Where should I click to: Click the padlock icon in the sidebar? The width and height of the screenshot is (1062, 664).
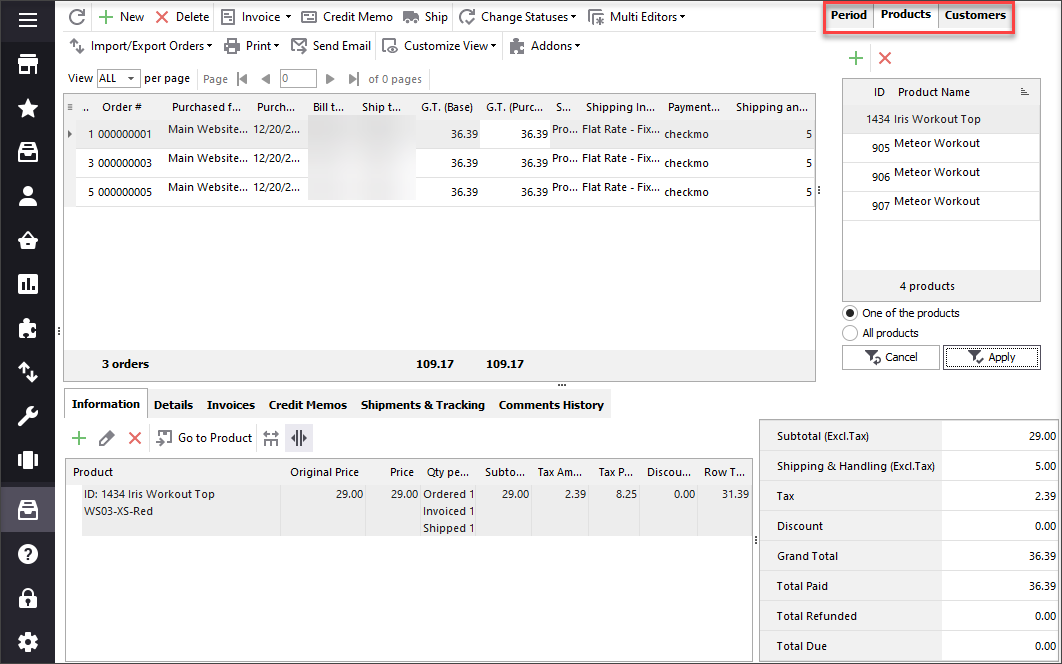pos(28,598)
